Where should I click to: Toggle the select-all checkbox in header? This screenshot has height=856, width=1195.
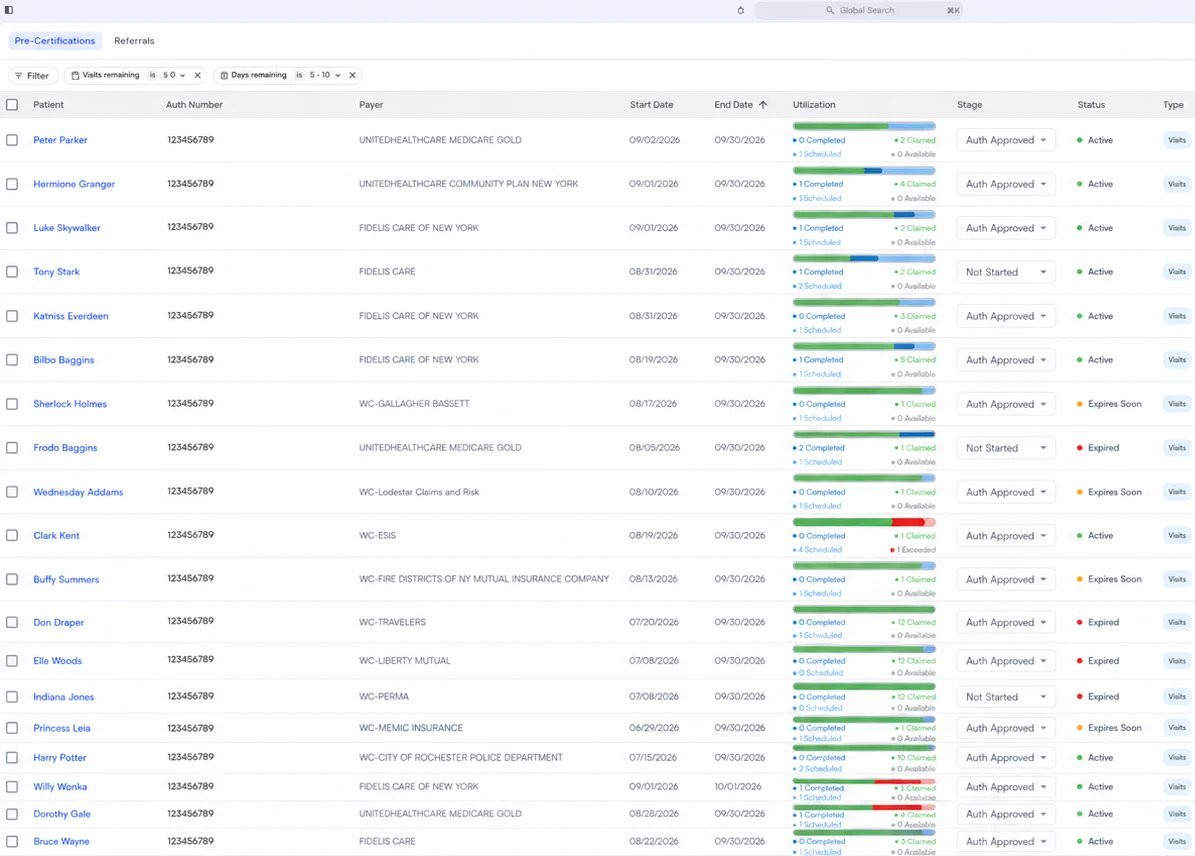tap(12, 105)
